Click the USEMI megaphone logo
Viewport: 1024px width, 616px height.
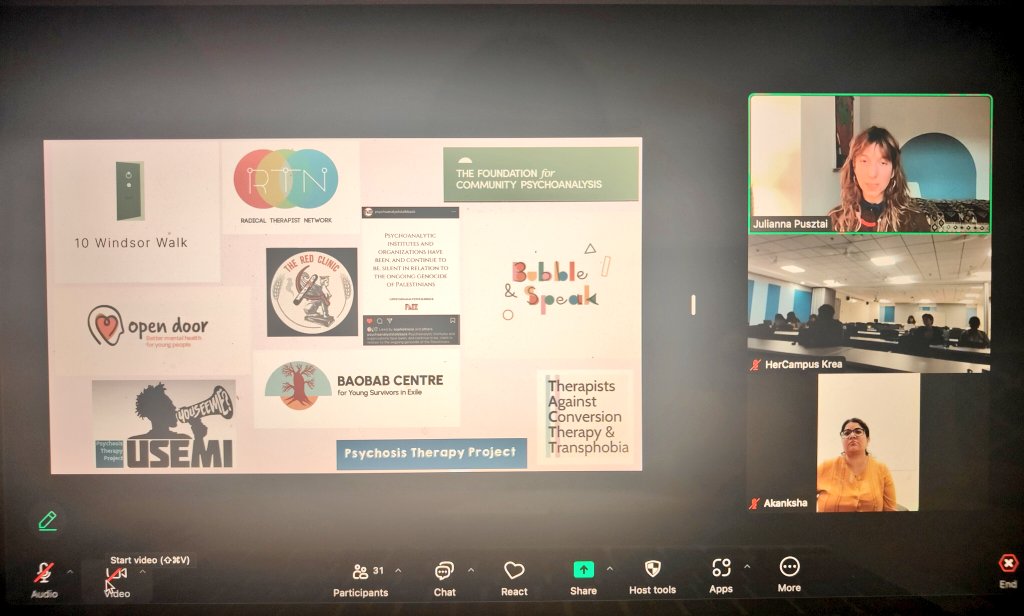[164, 425]
